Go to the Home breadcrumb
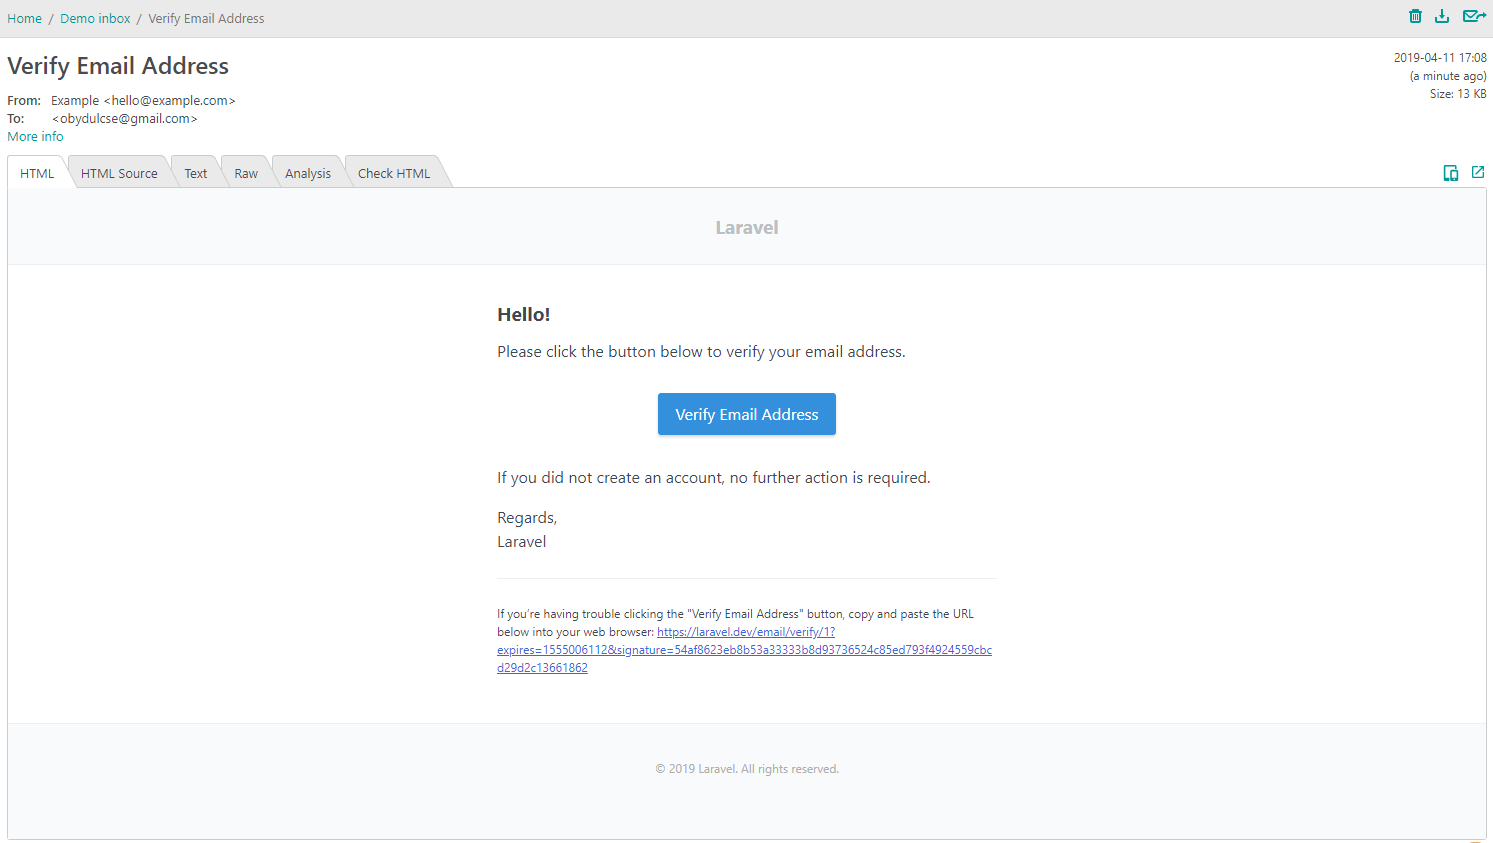Image resolution: width=1493 pixels, height=843 pixels. pos(25,19)
